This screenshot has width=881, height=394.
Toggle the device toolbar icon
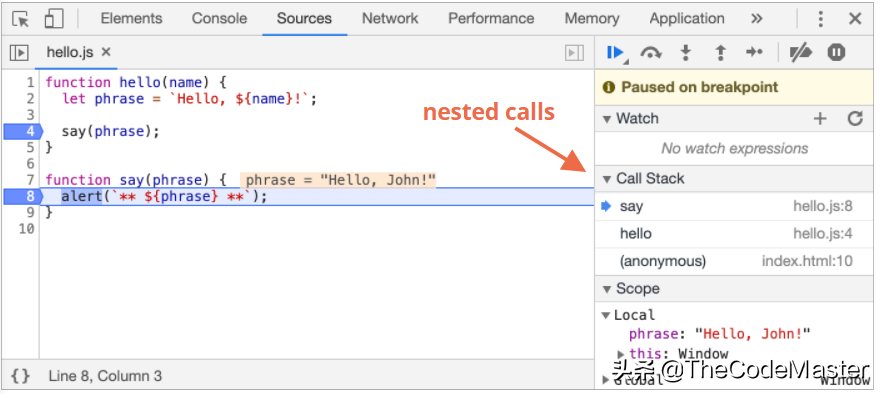tap(54, 19)
